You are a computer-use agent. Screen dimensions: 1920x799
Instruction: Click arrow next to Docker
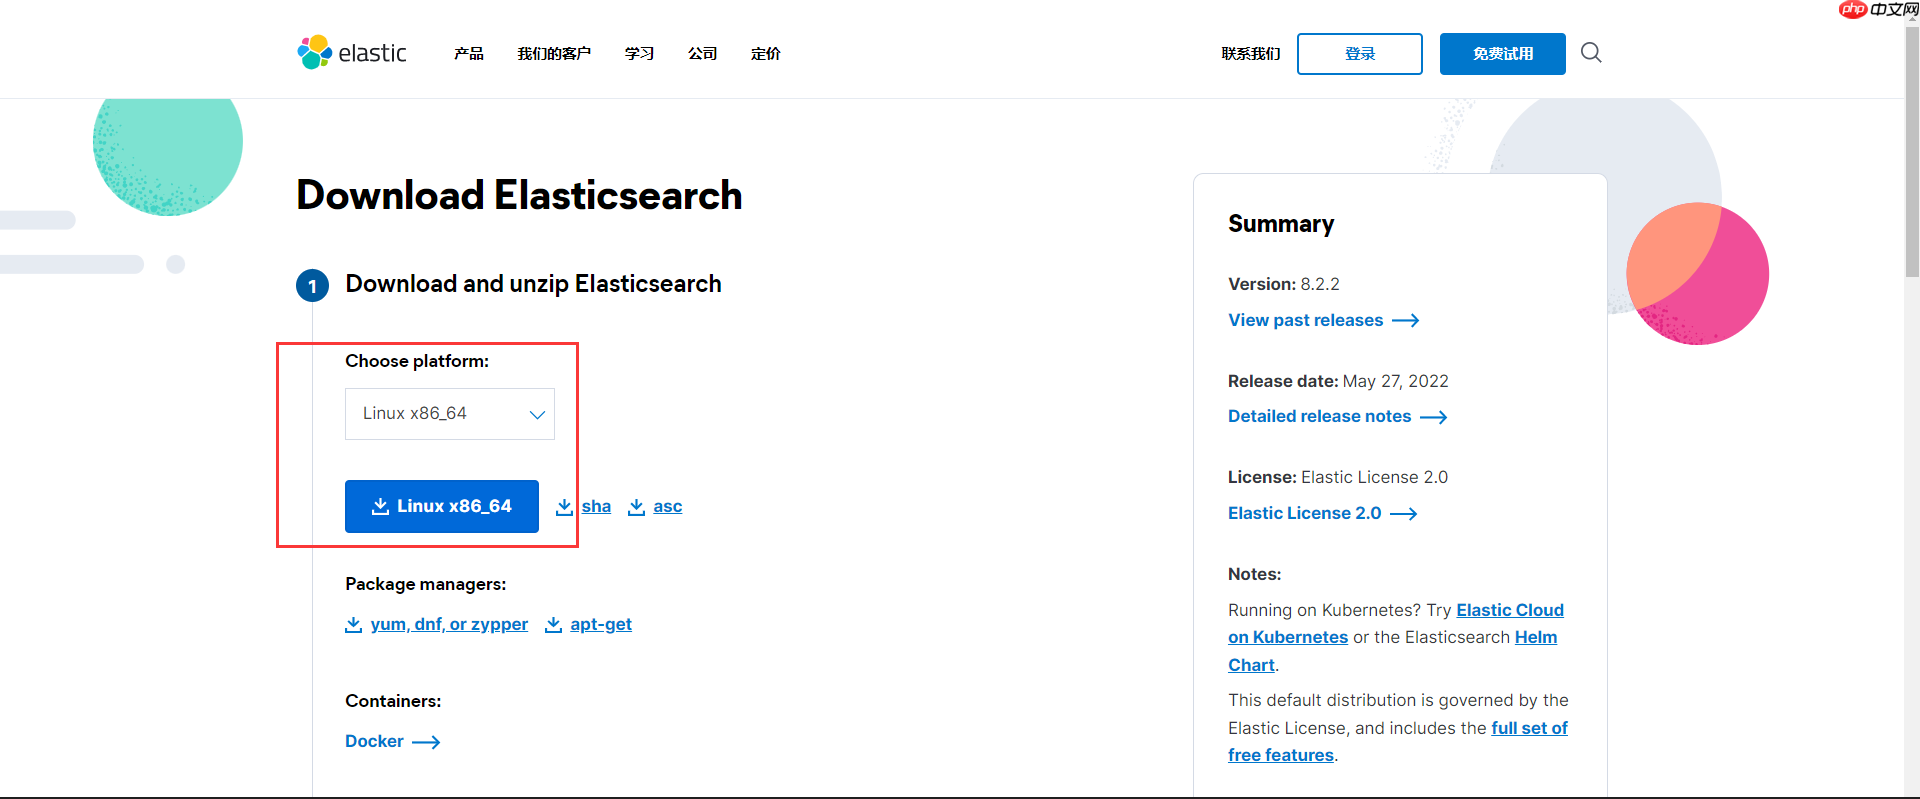(x=426, y=742)
